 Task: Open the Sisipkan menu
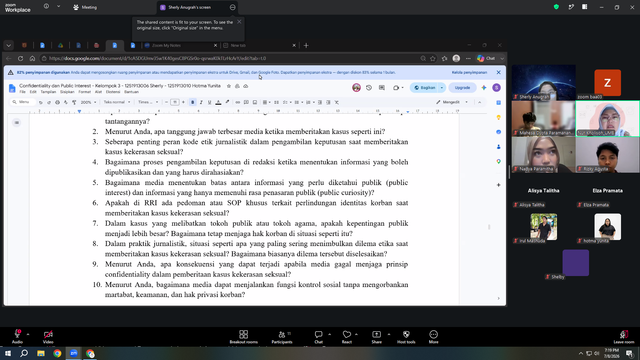coord(67,92)
